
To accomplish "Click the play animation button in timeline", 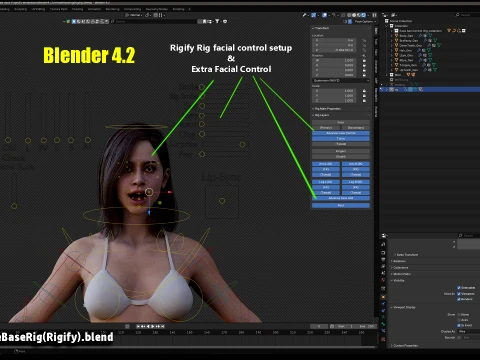I will click(153, 326).
